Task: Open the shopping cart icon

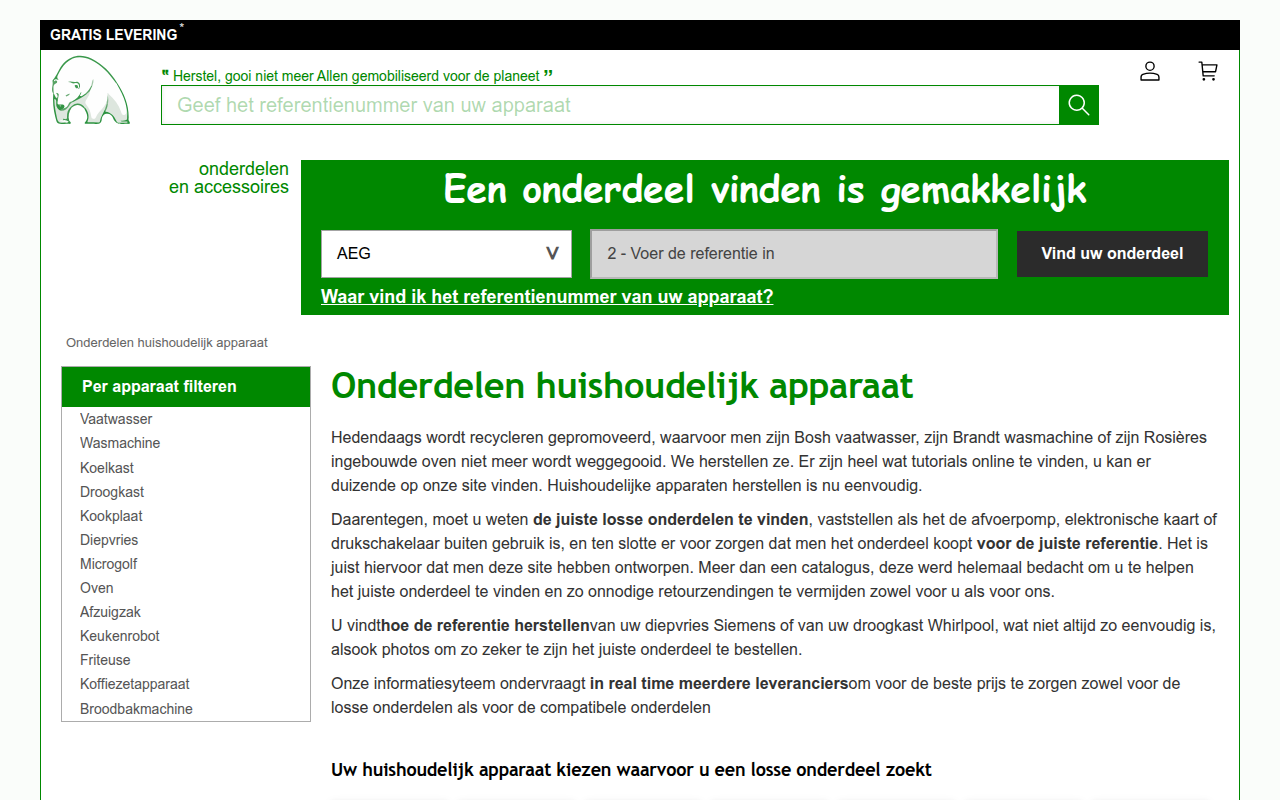Action: [1208, 71]
